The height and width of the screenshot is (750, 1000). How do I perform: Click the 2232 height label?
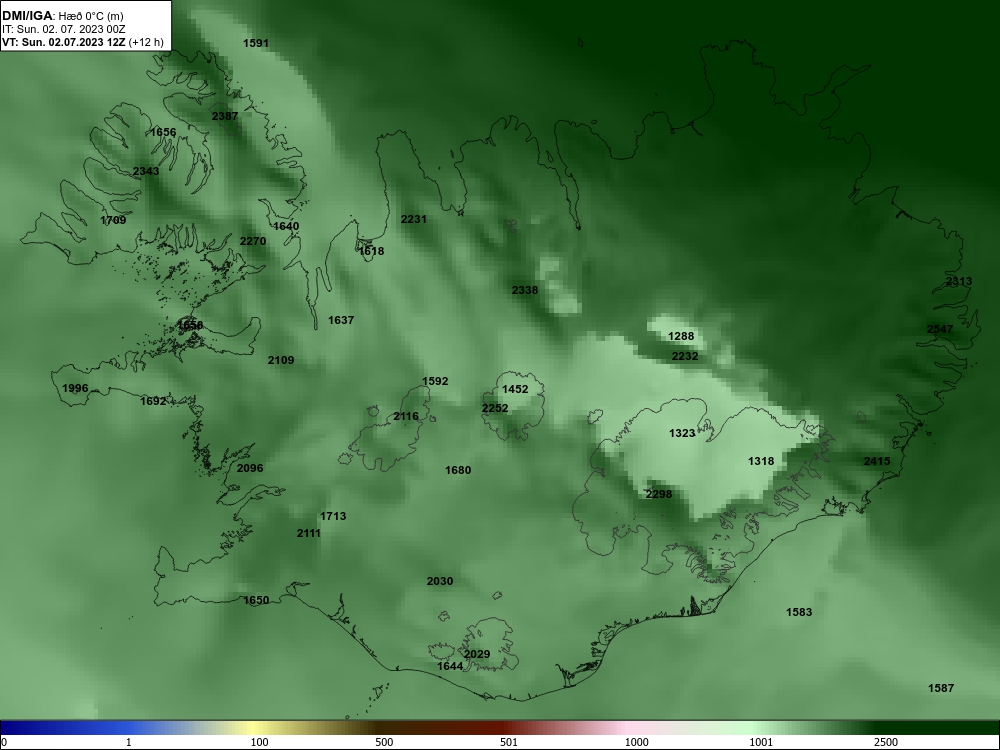685,357
